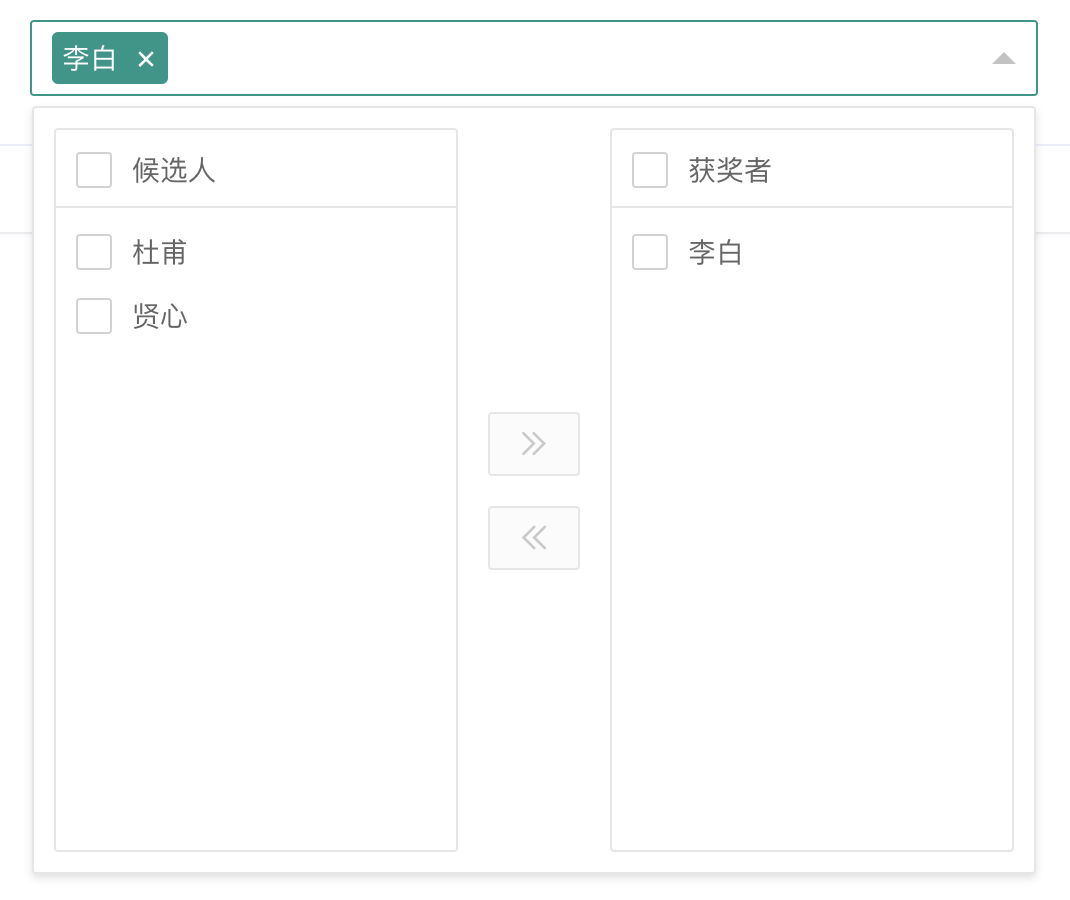The image size is (1070, 900).
Task: Tick the checkbox next to 杜甫
Action: 94,252
